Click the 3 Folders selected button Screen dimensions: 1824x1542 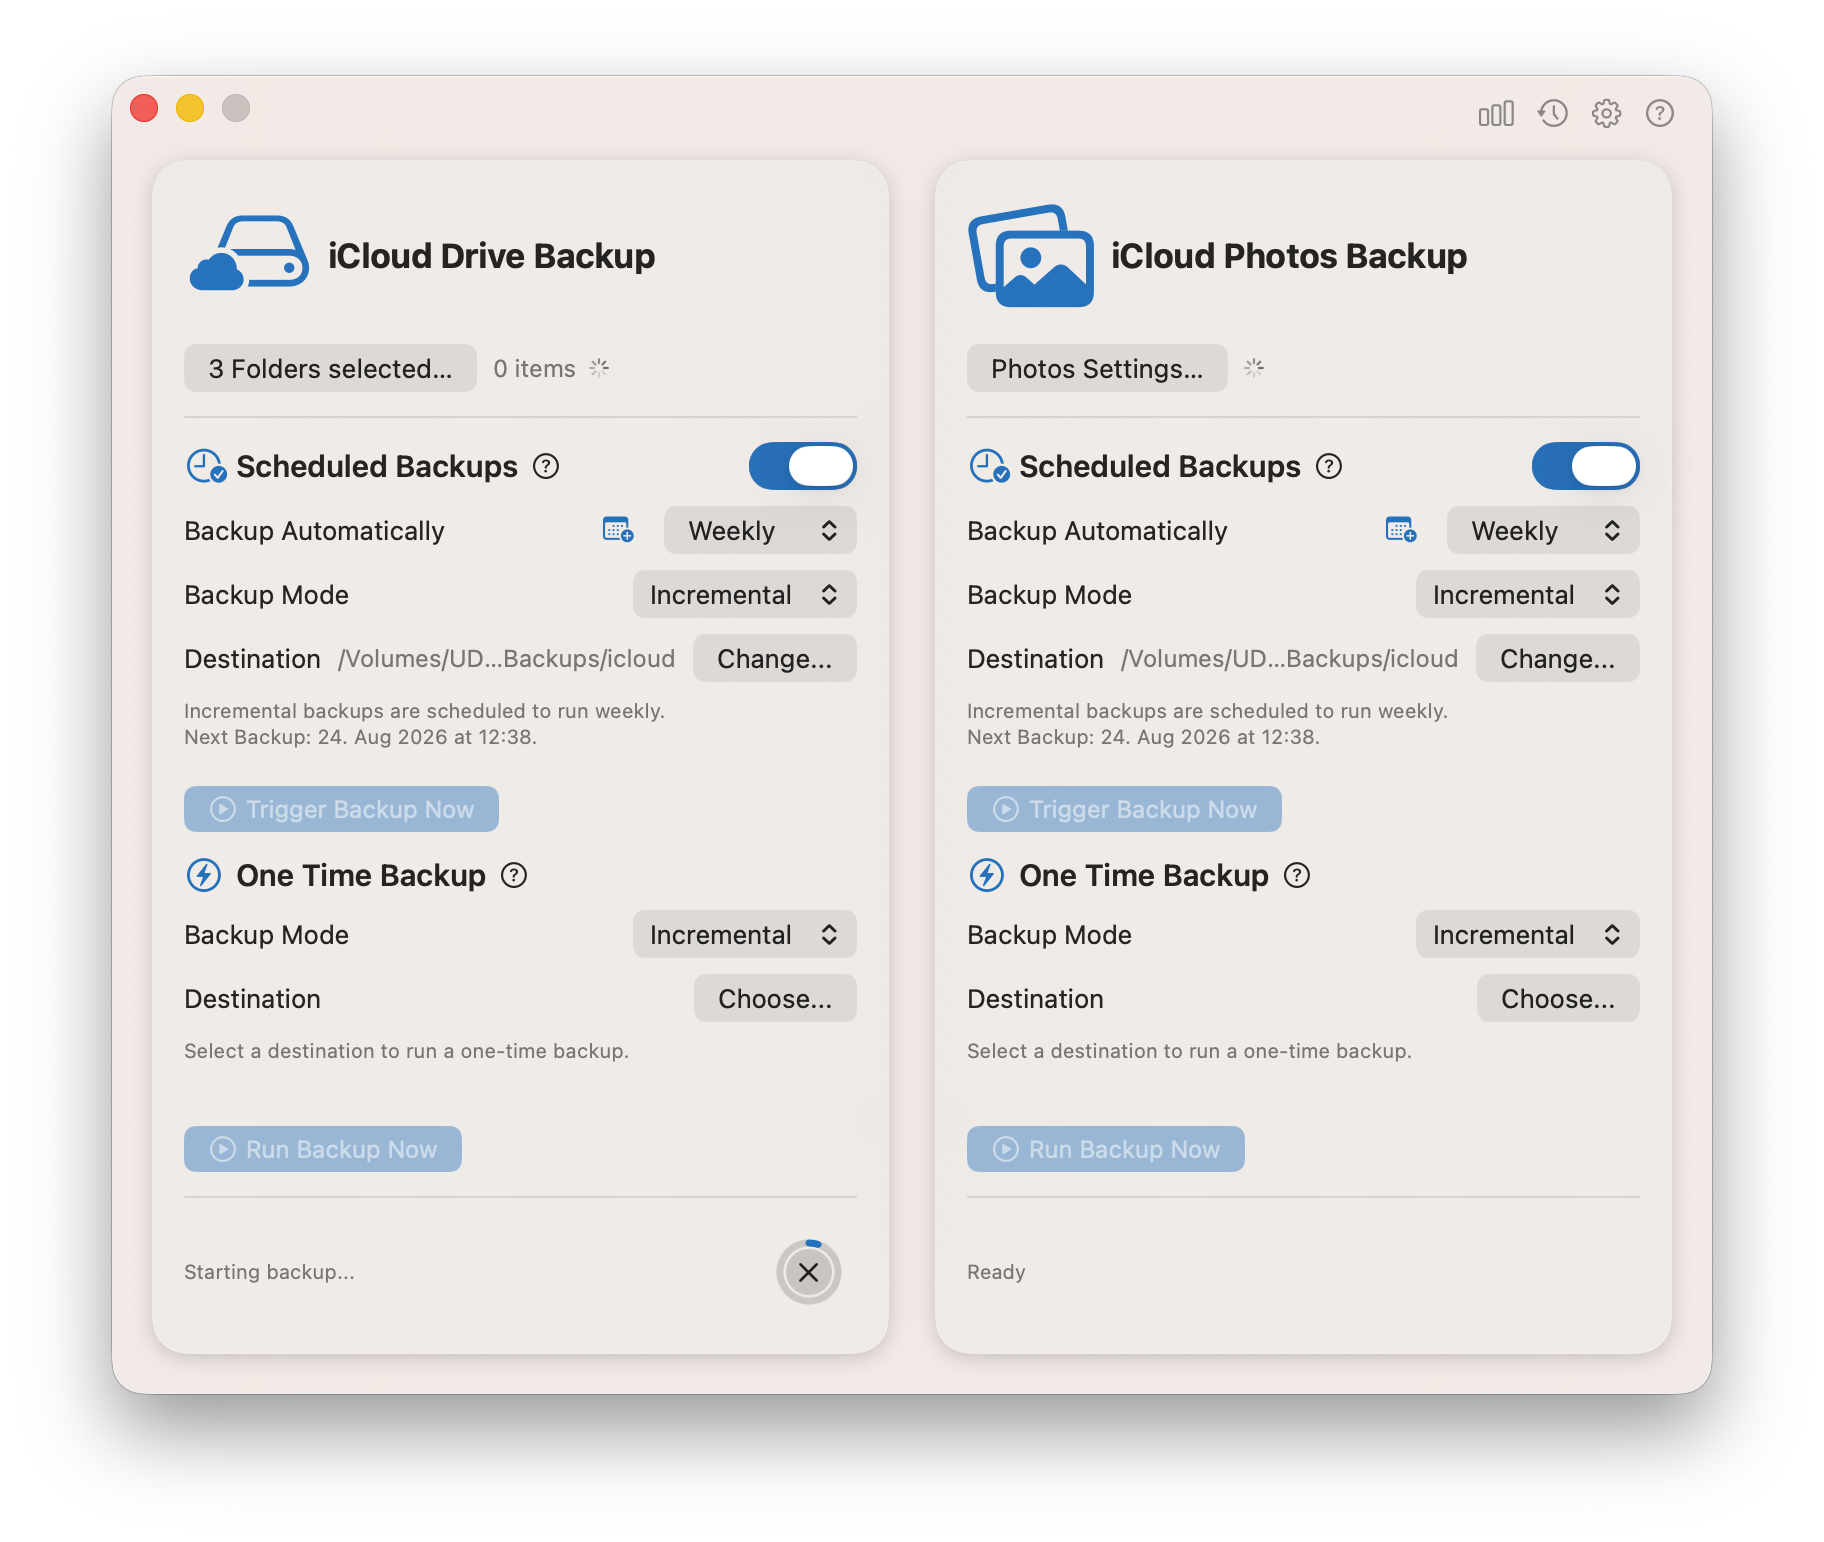click(330, 369)
